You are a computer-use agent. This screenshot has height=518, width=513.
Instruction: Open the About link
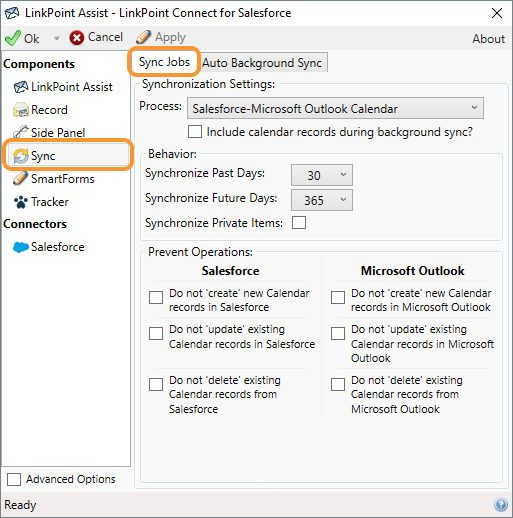488,39
